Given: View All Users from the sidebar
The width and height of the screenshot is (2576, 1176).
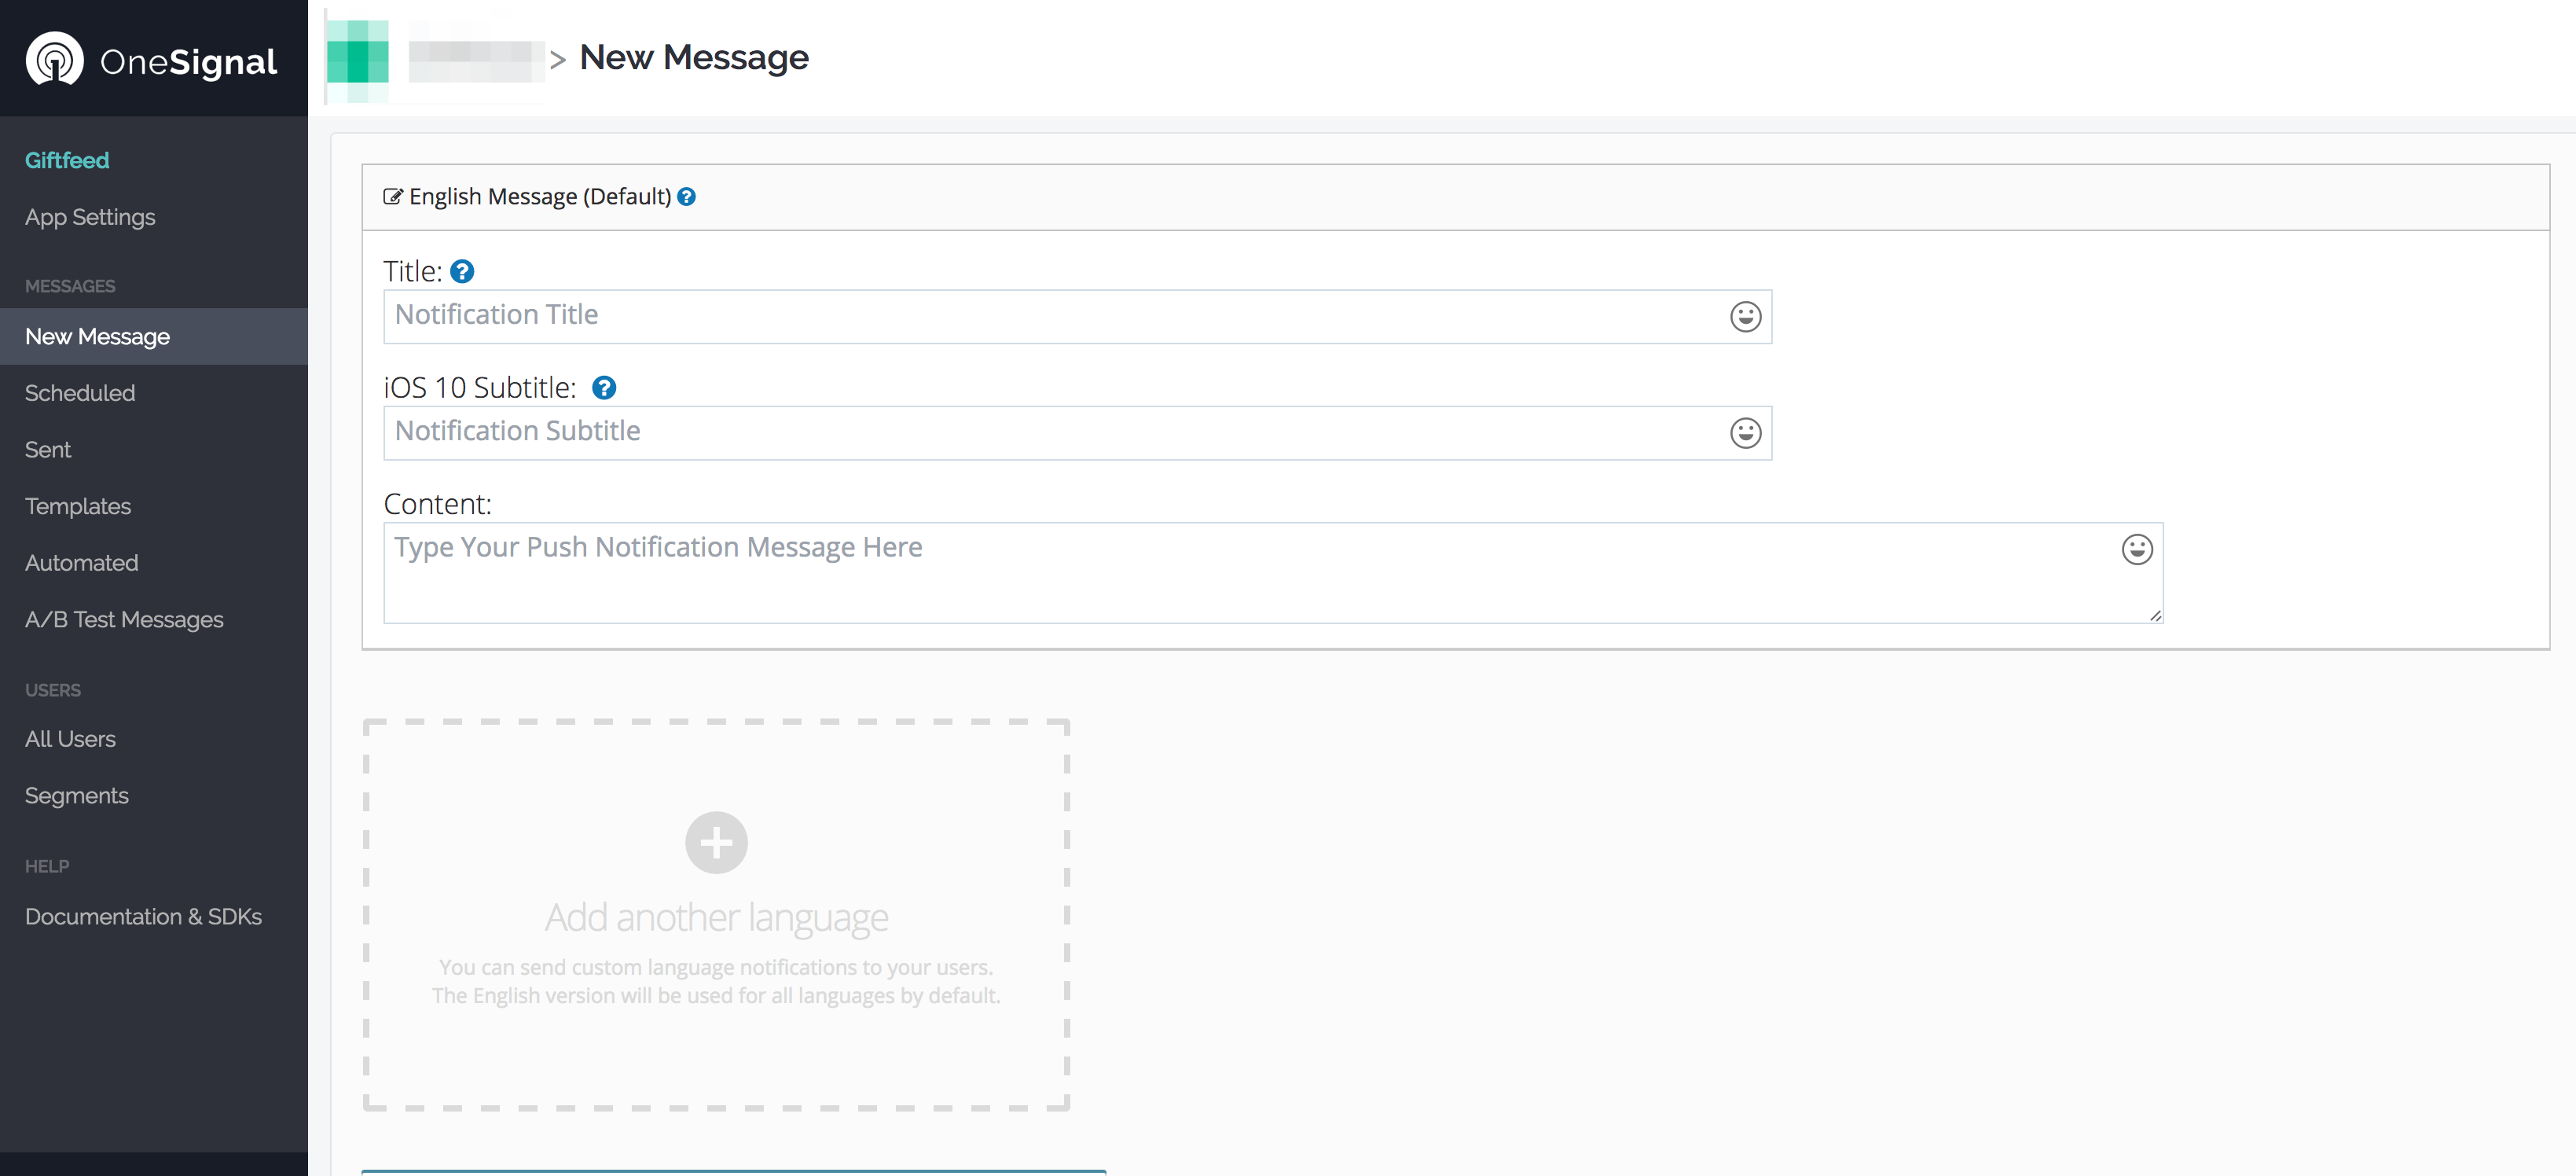Looking at the screenshot, I should tap(70, 738).
